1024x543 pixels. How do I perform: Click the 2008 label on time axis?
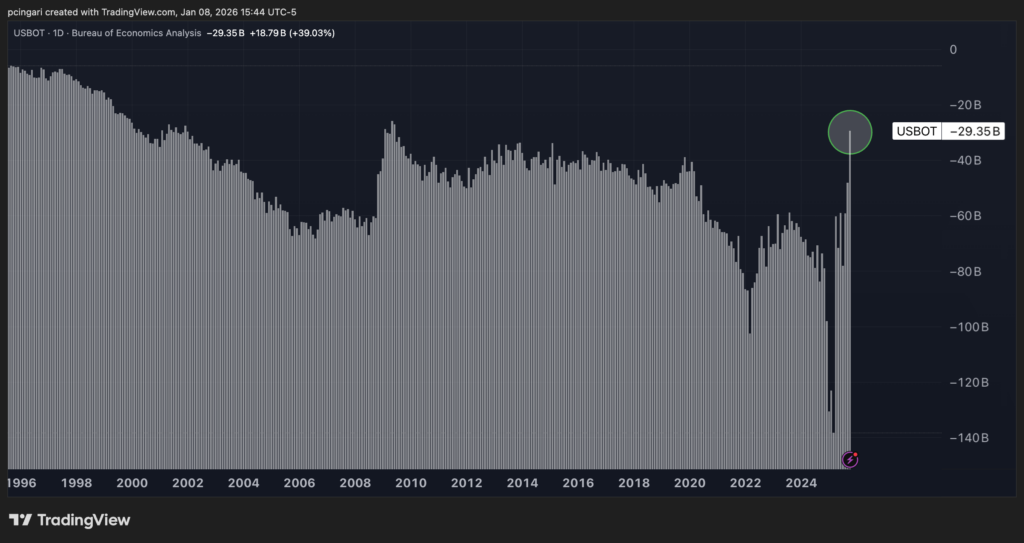point(354,483)
